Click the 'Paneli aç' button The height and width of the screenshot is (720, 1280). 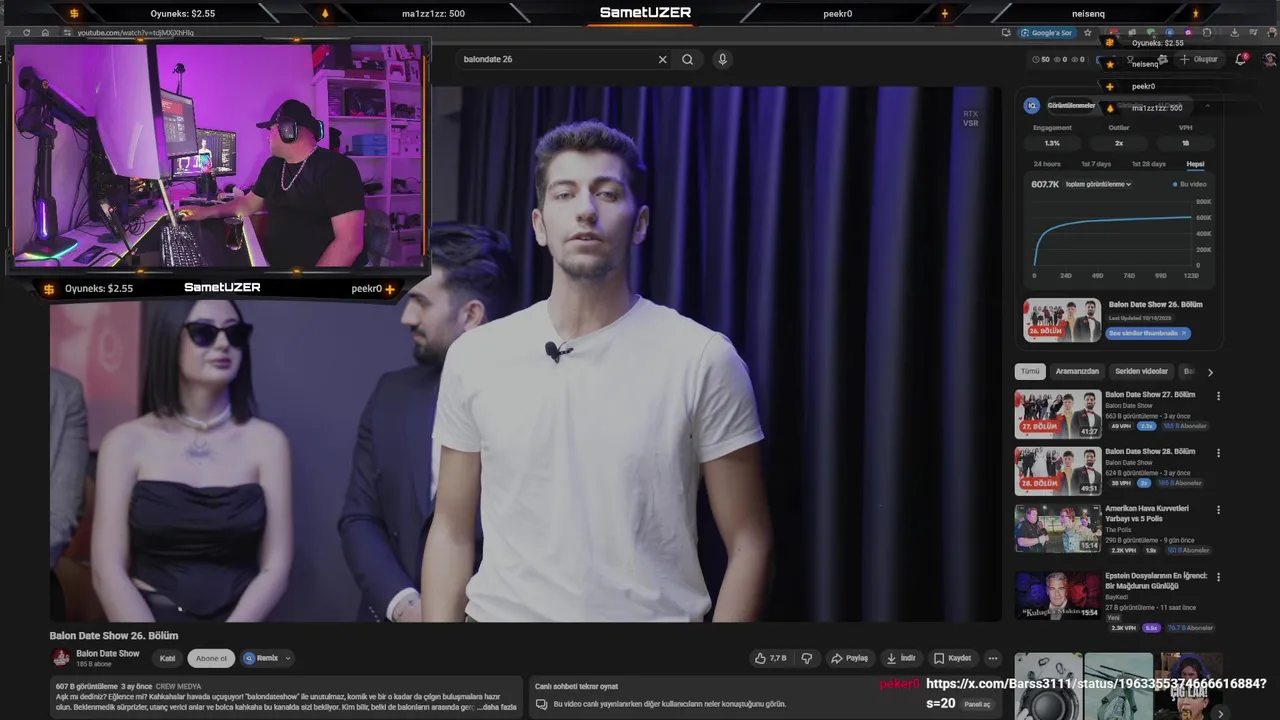(977, 704)
